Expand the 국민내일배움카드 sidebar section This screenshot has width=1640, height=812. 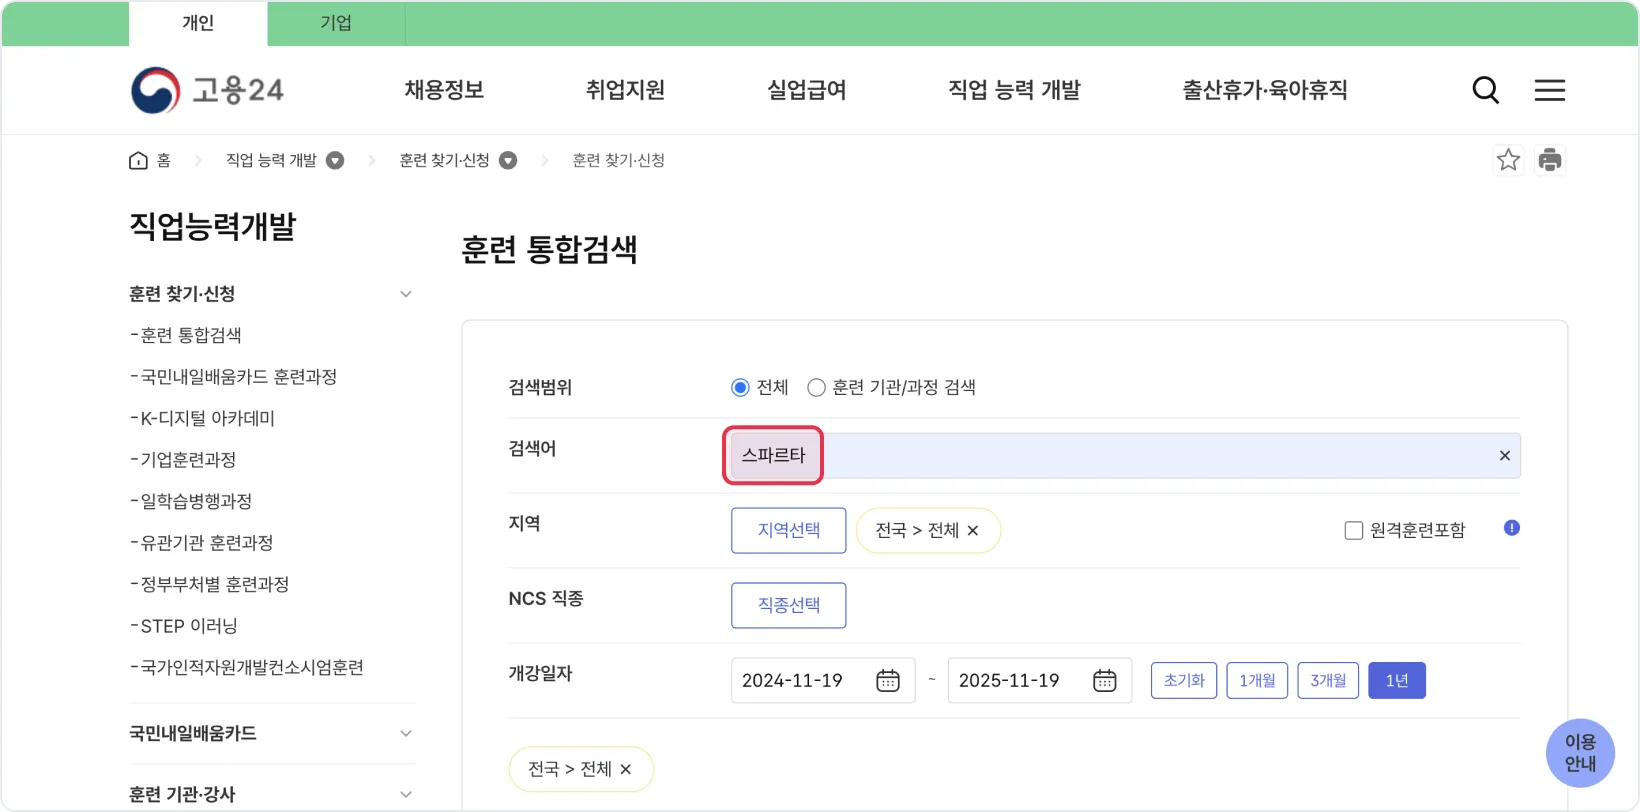pyautogui.click(x=405, y=733)
